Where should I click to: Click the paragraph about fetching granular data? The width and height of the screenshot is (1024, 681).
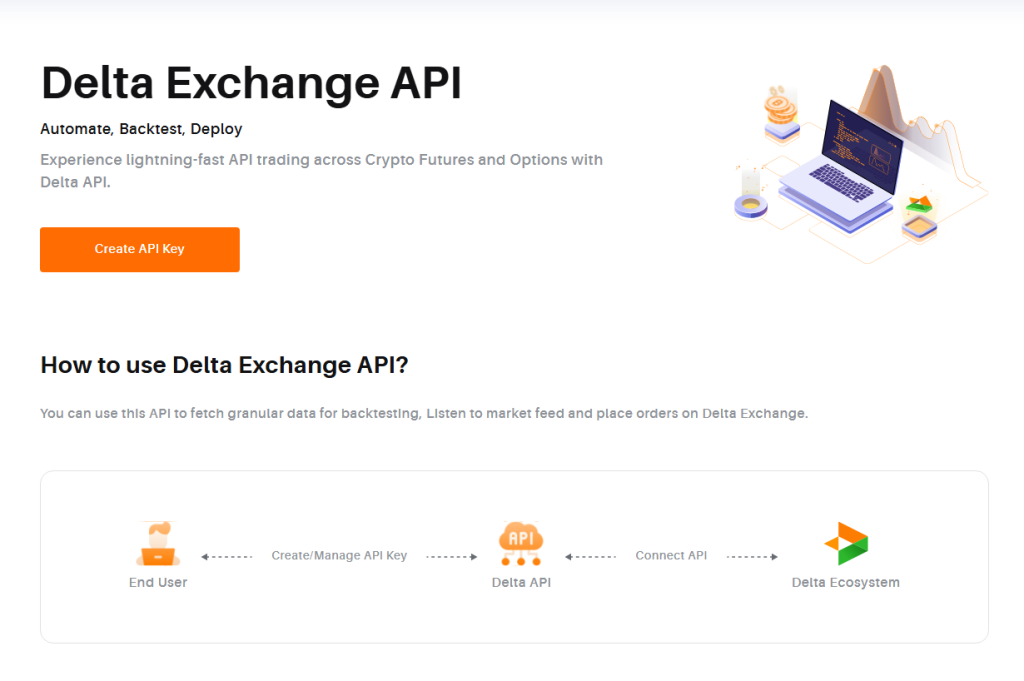(423, 413)
